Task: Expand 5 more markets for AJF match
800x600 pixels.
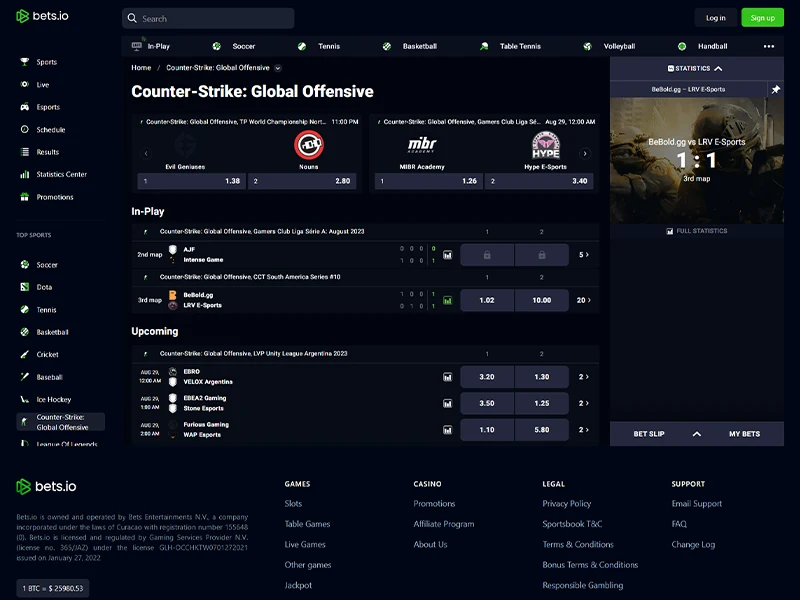Action: click(x=584, y=255)
